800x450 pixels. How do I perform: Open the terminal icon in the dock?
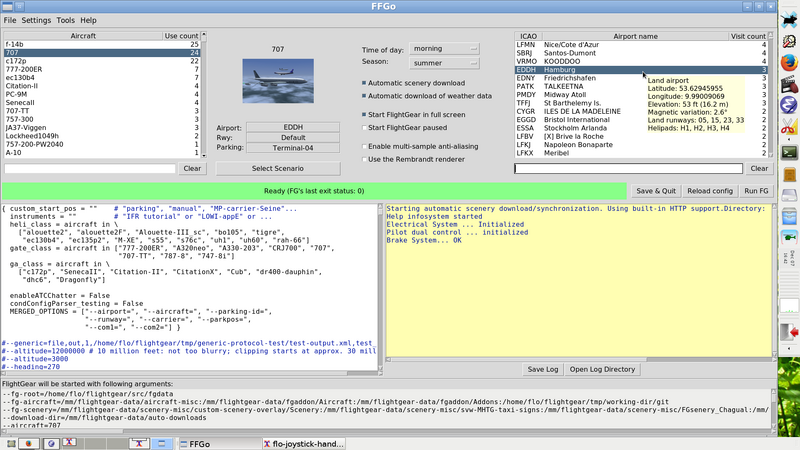coord(789,152)
